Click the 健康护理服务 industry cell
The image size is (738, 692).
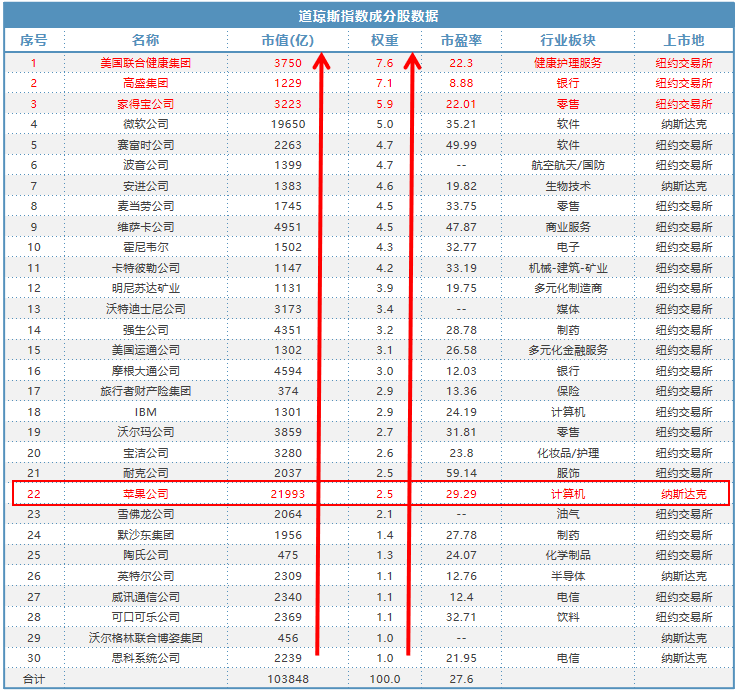tap(568, 63)
